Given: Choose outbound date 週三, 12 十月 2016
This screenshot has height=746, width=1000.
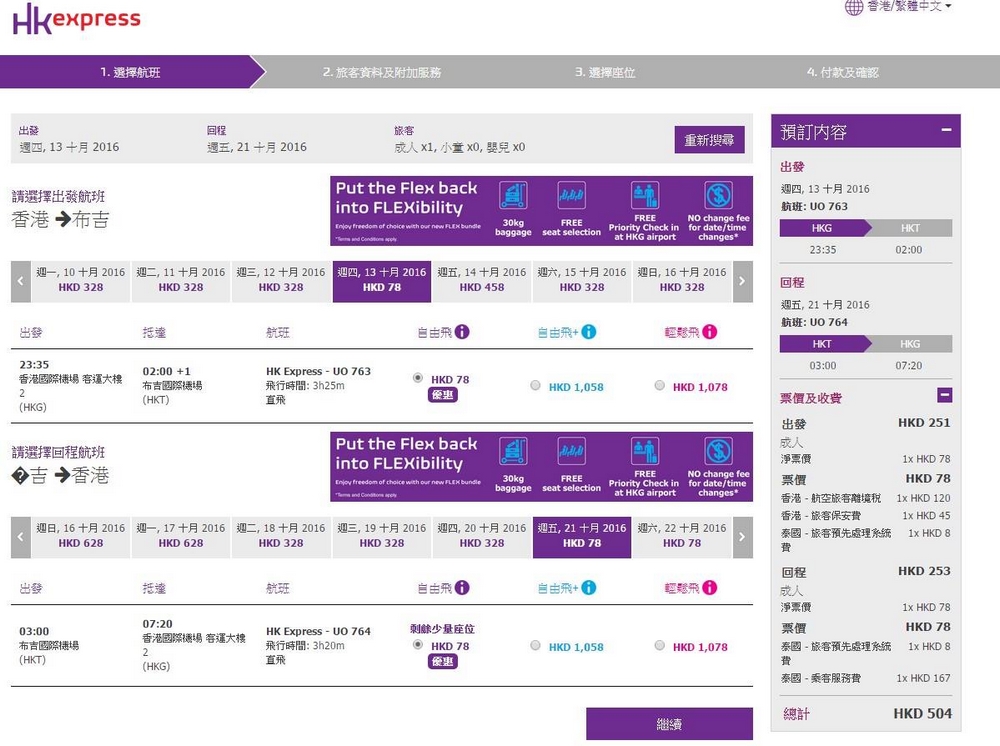Looking at the screenshot, I should (x=281, y=281).
